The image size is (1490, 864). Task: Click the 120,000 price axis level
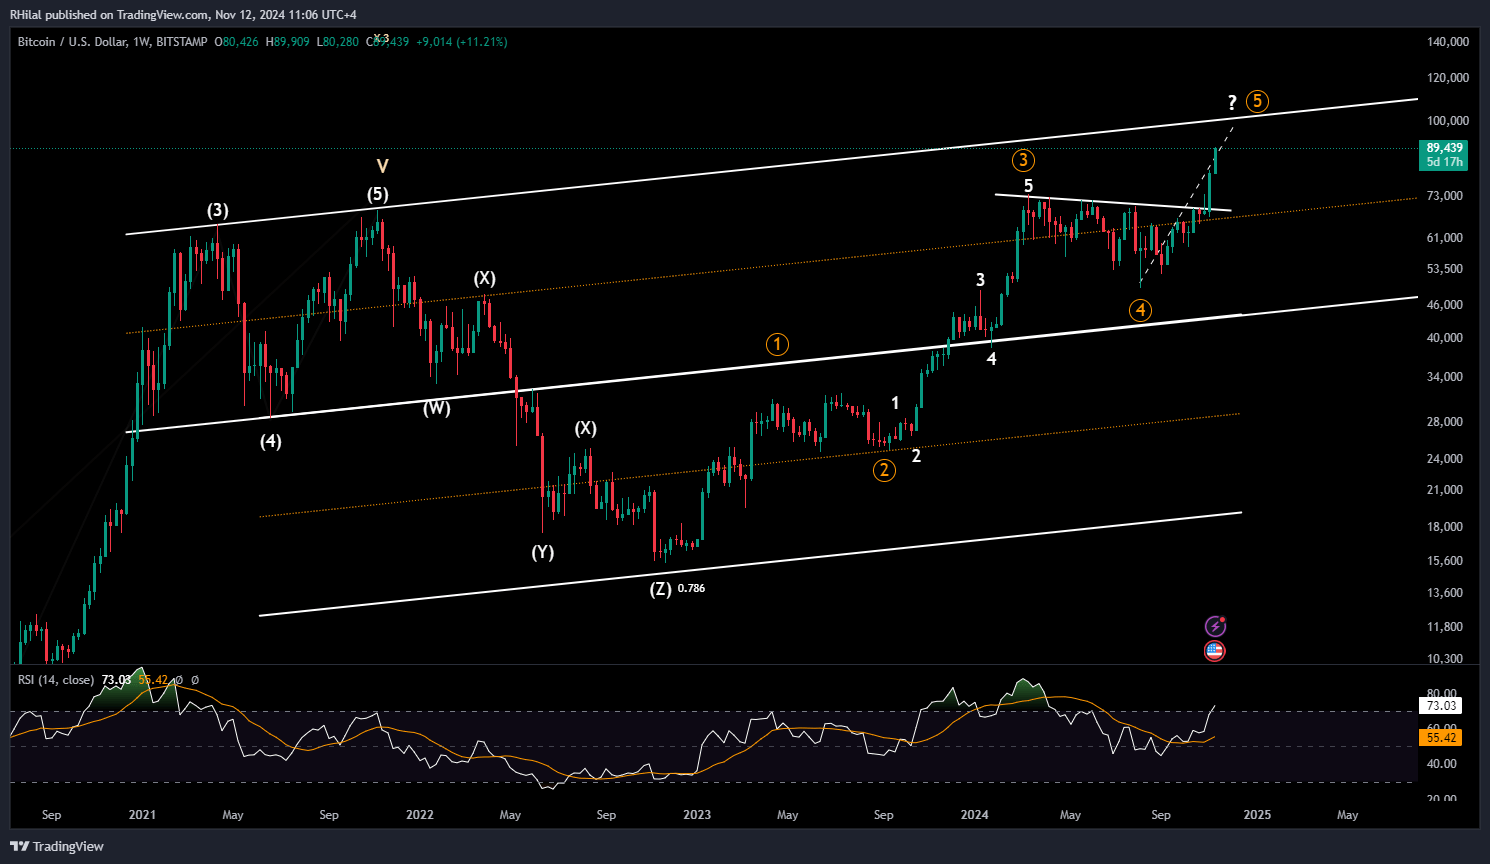coord(1447,78)
